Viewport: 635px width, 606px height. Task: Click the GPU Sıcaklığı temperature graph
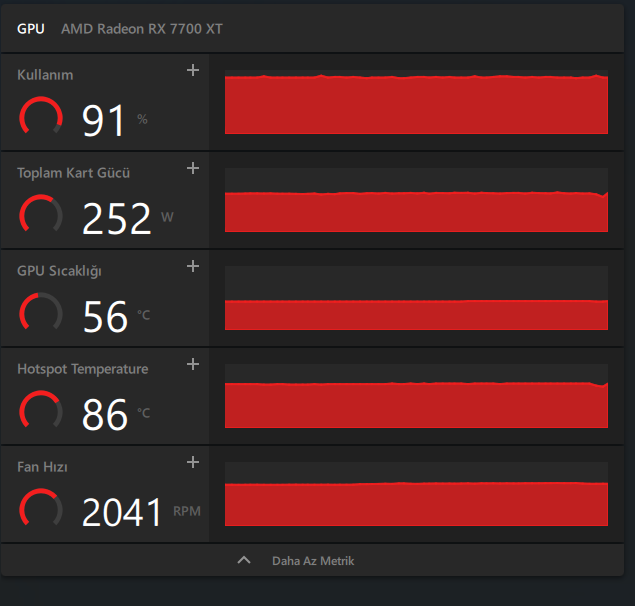point(416,298)
